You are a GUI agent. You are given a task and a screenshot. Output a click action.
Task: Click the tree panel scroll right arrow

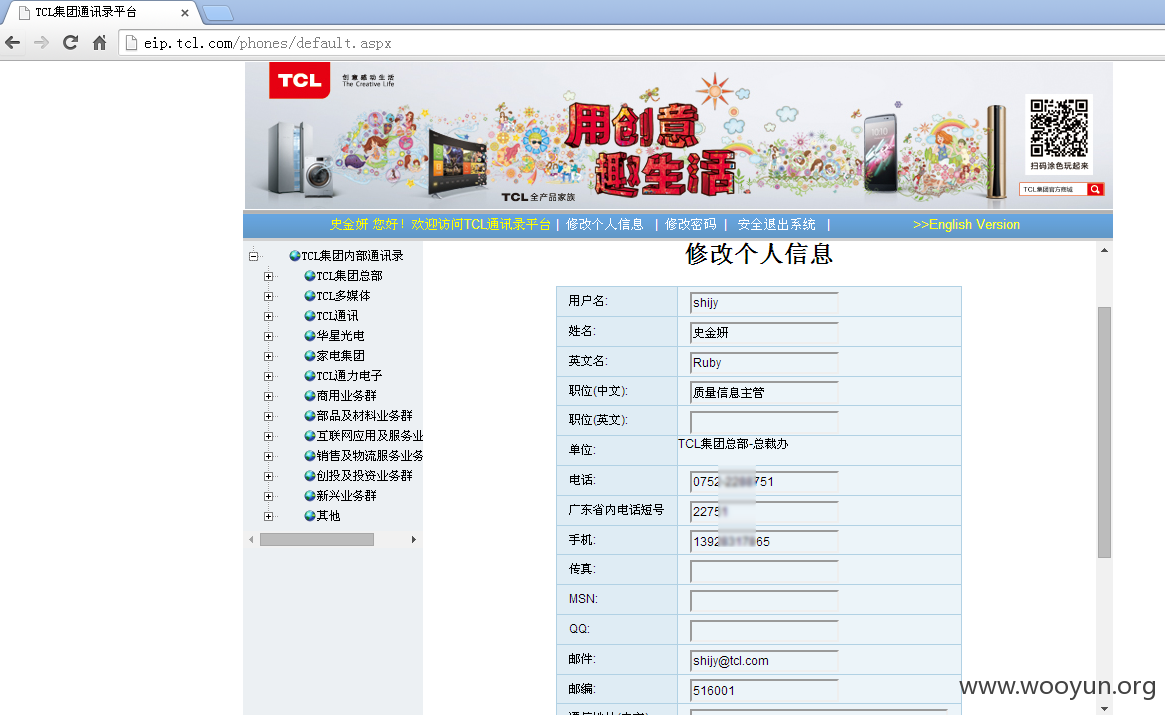click(414, 540)
